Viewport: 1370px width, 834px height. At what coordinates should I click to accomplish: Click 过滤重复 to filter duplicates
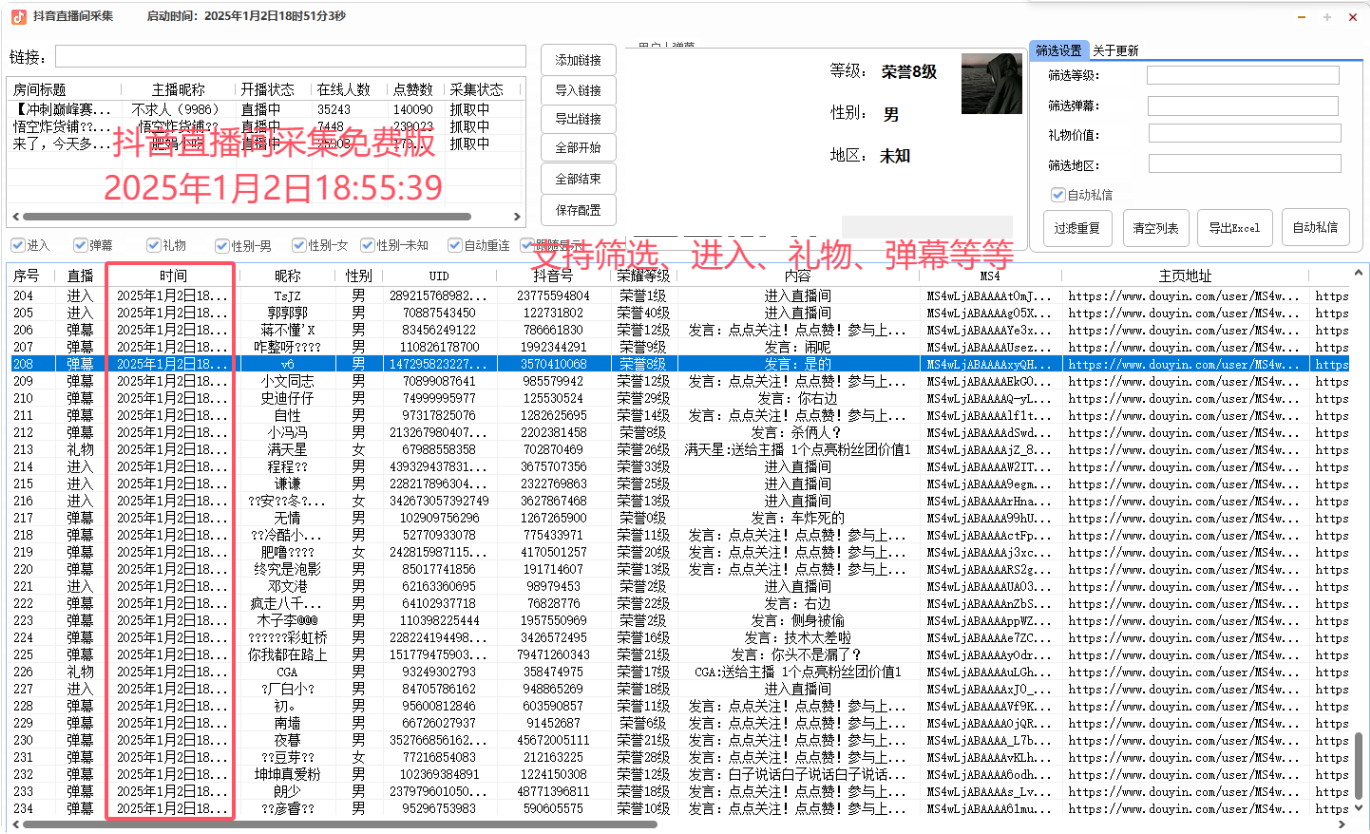[1077, 228]
